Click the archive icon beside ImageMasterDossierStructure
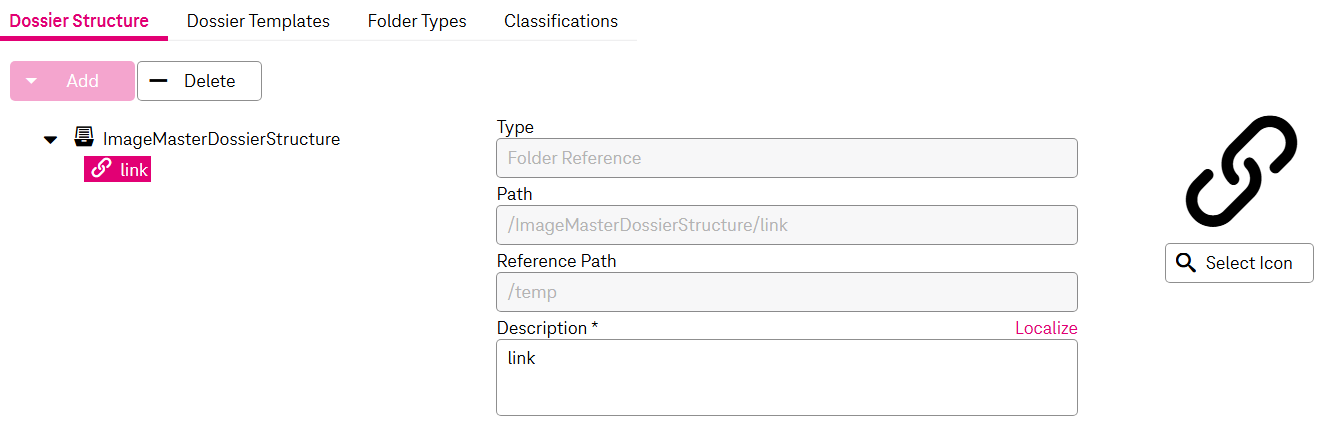 tap(85, 138)
